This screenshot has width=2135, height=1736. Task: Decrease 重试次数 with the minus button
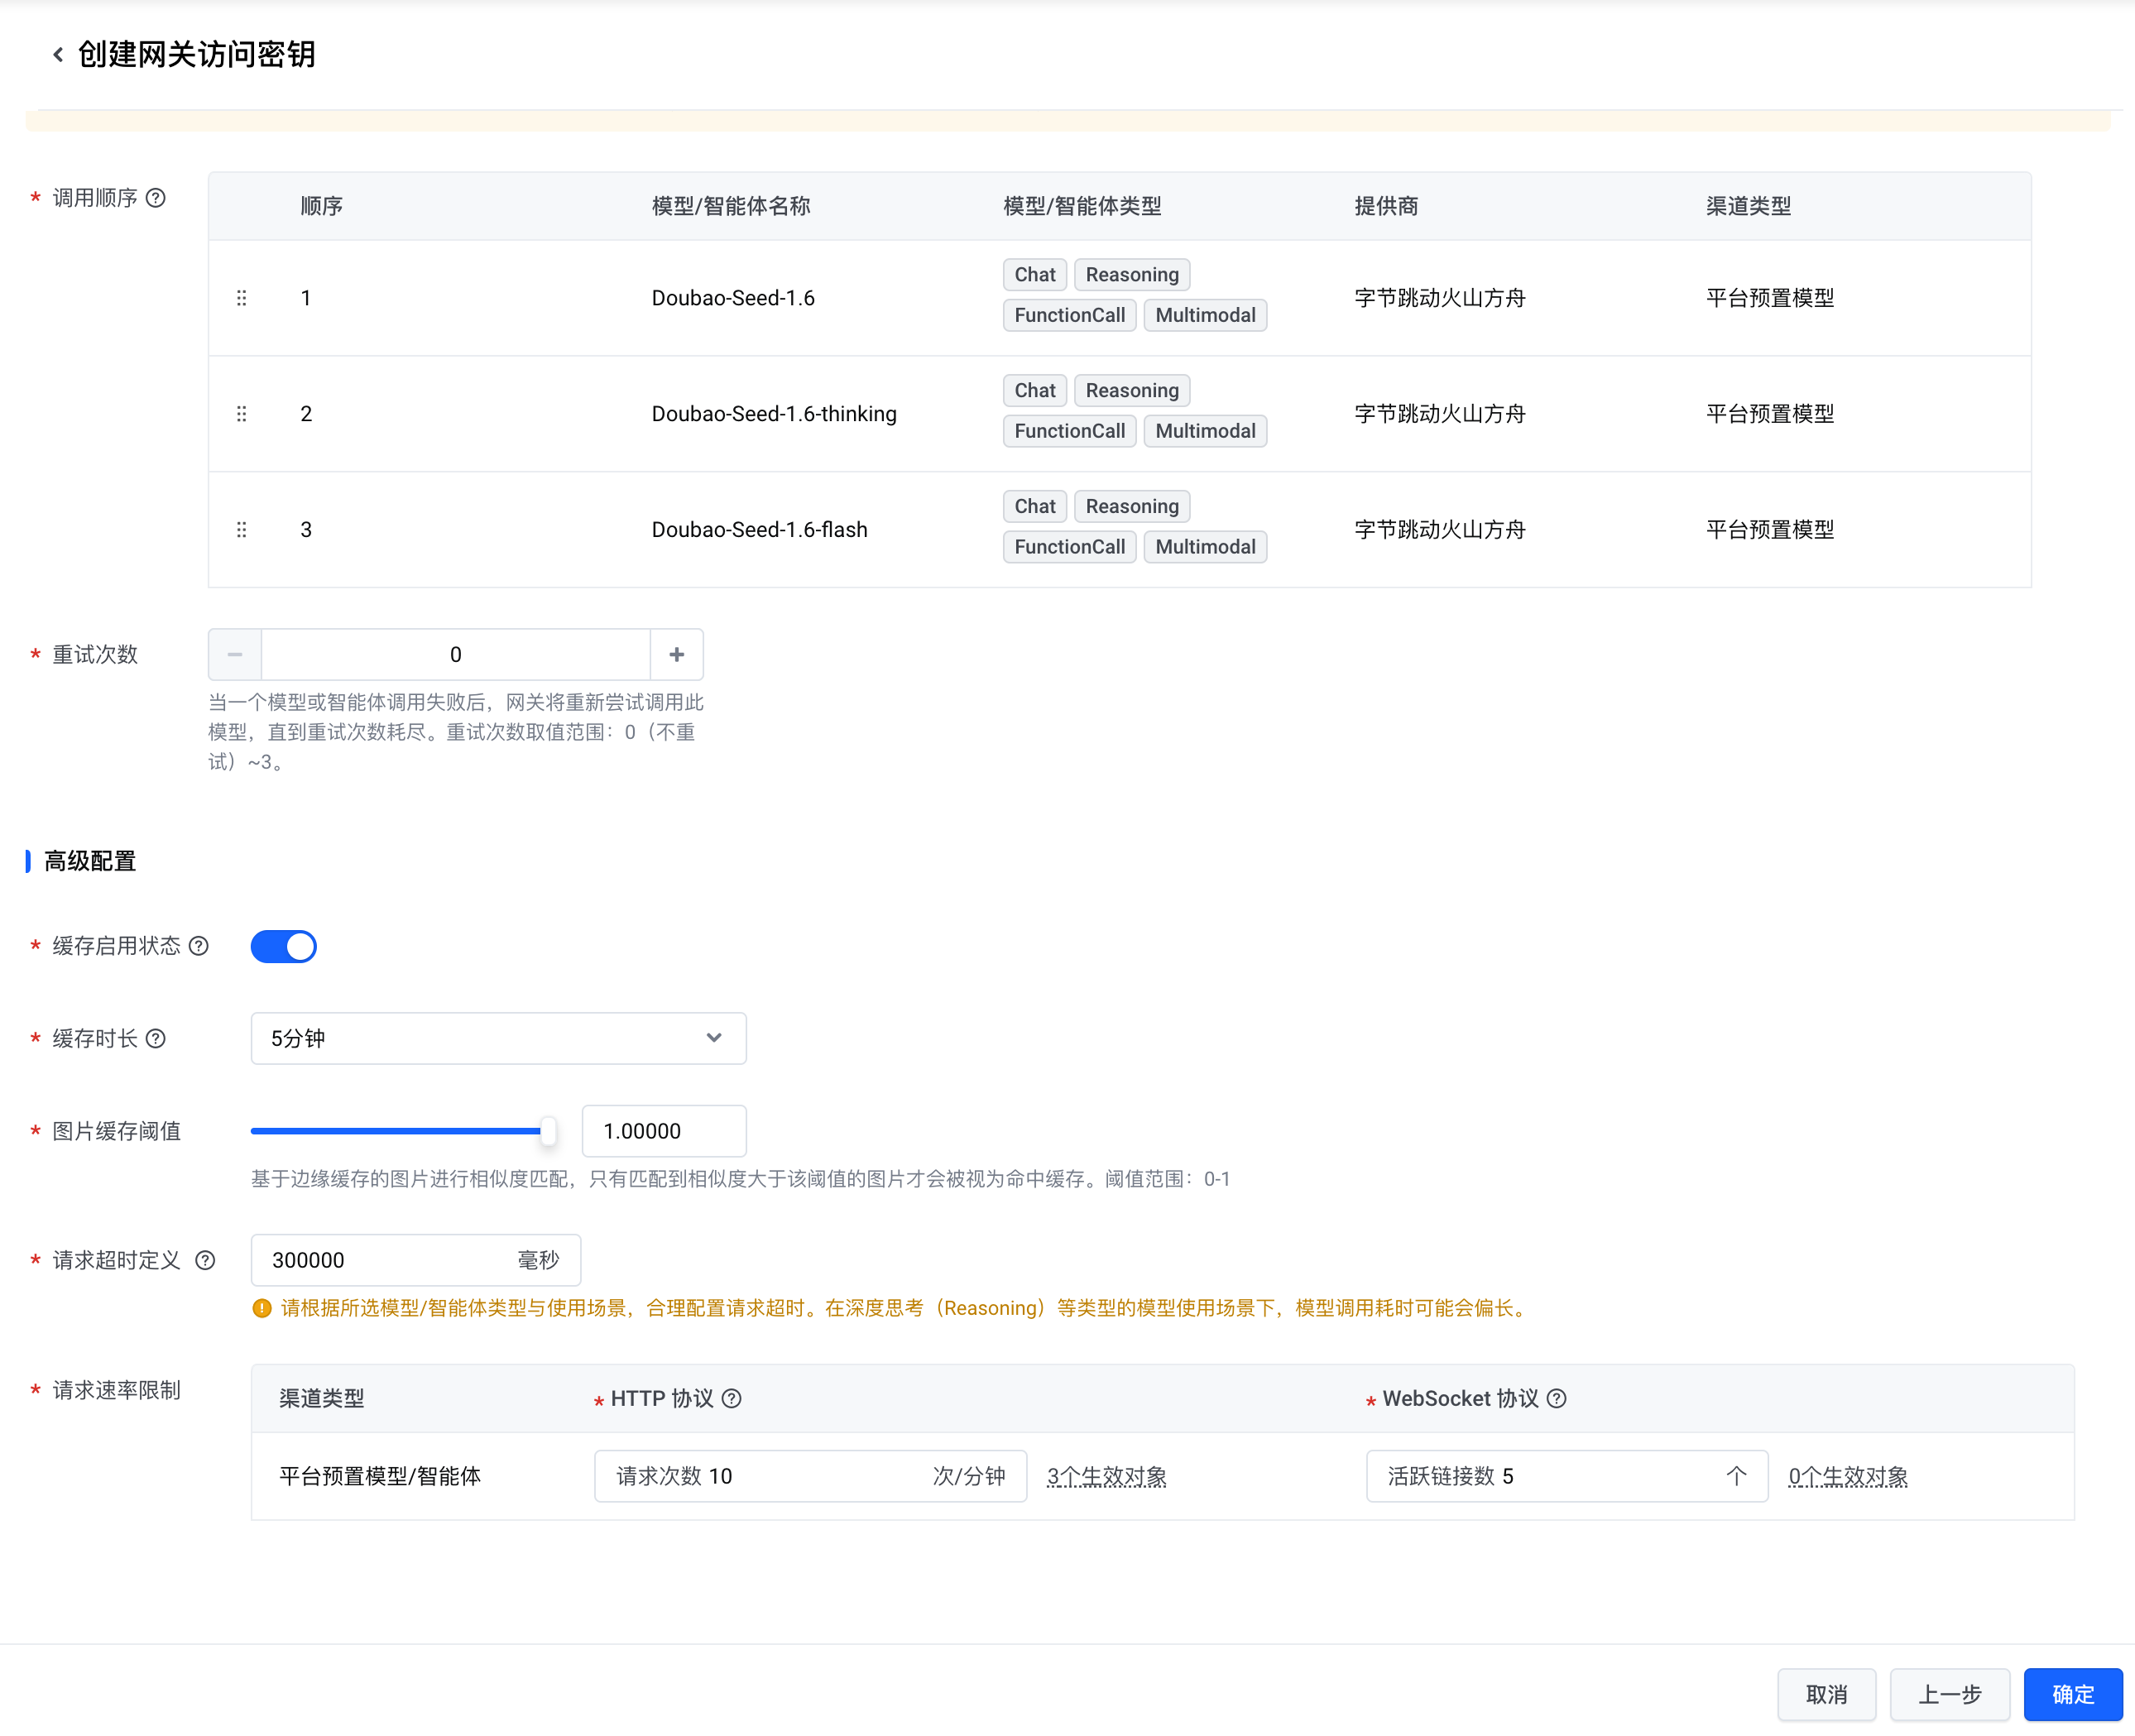[x=235, y=655]
